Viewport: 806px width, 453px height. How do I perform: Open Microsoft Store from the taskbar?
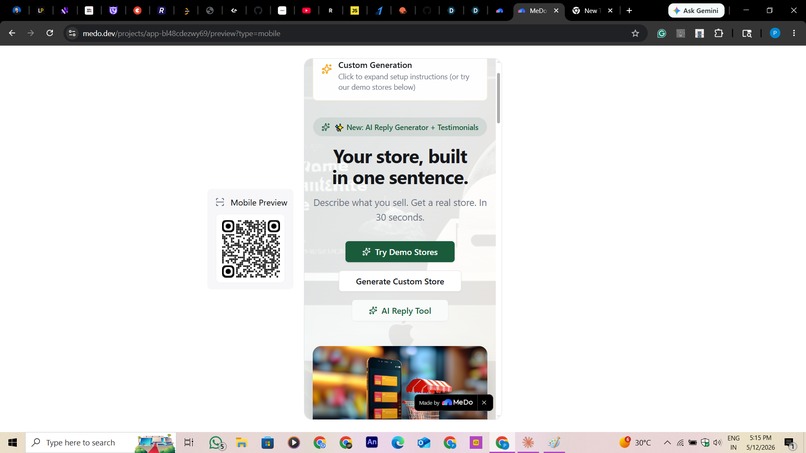(x=267, y=442)
